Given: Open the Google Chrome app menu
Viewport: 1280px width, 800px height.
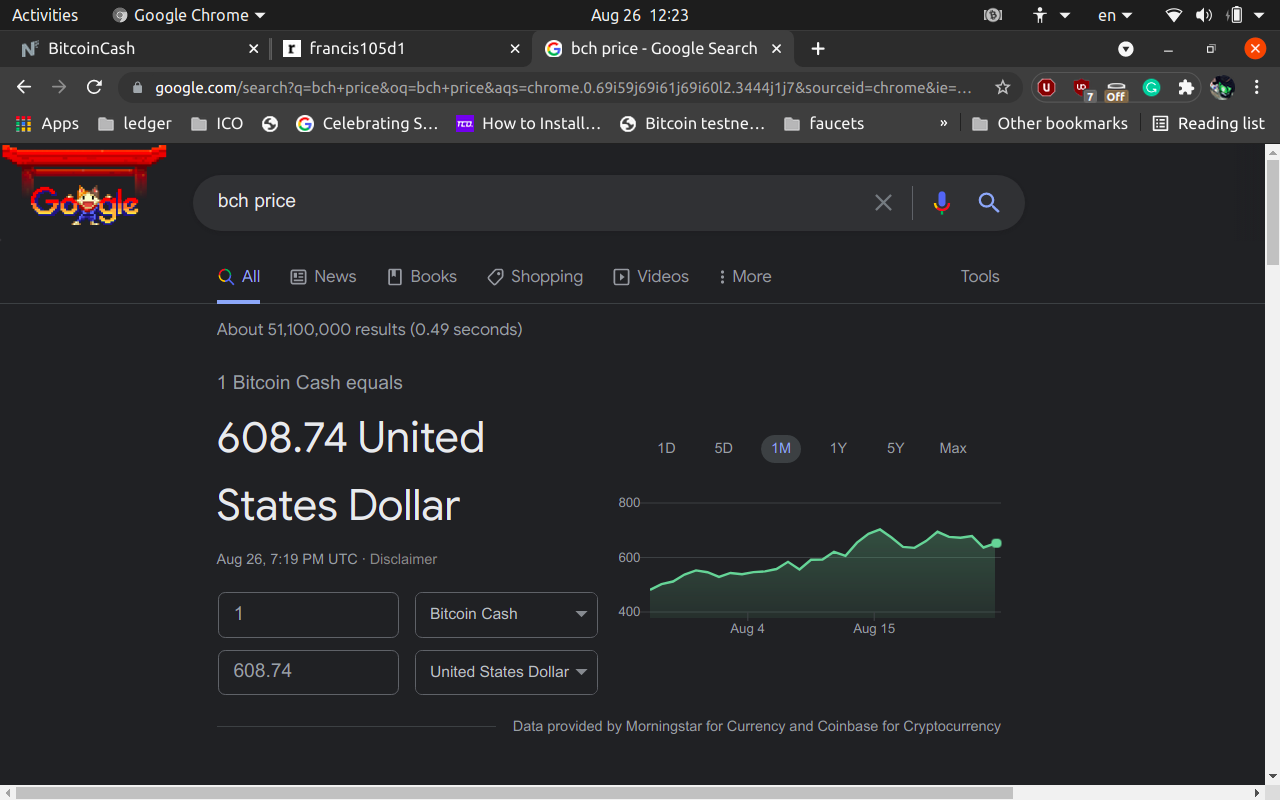Looking at the screenshot, I should click(x=189, y=15).
